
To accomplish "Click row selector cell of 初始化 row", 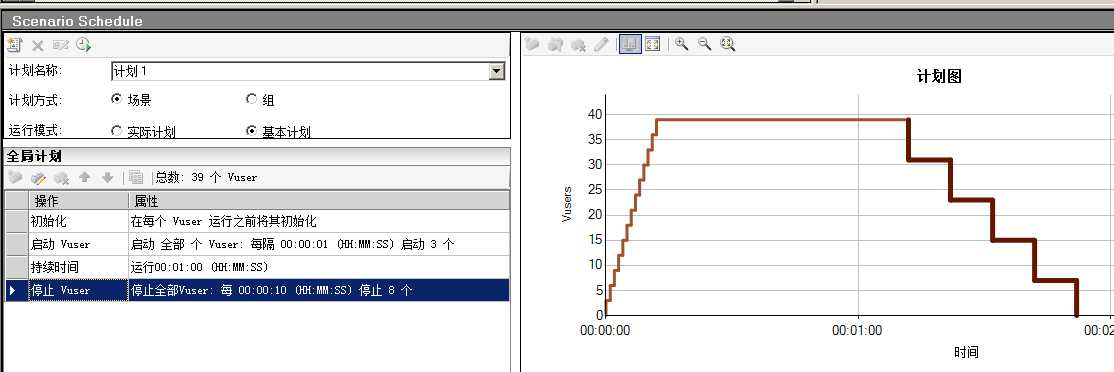I will pos(16,221).
